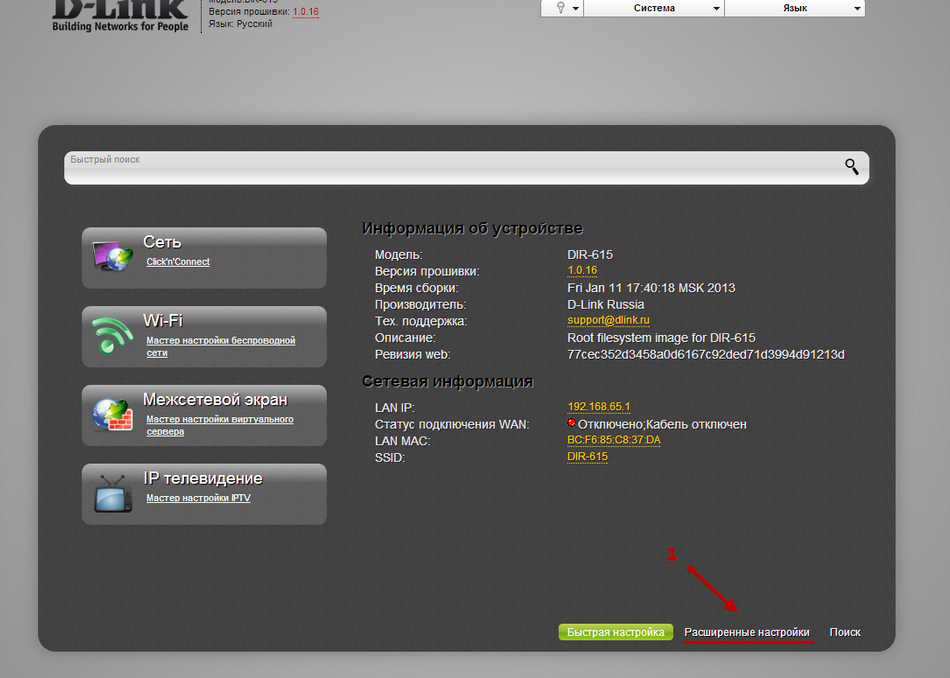
Task: Click firmware version 1.0.16 in device info
Action: click(x=582, y=271)
